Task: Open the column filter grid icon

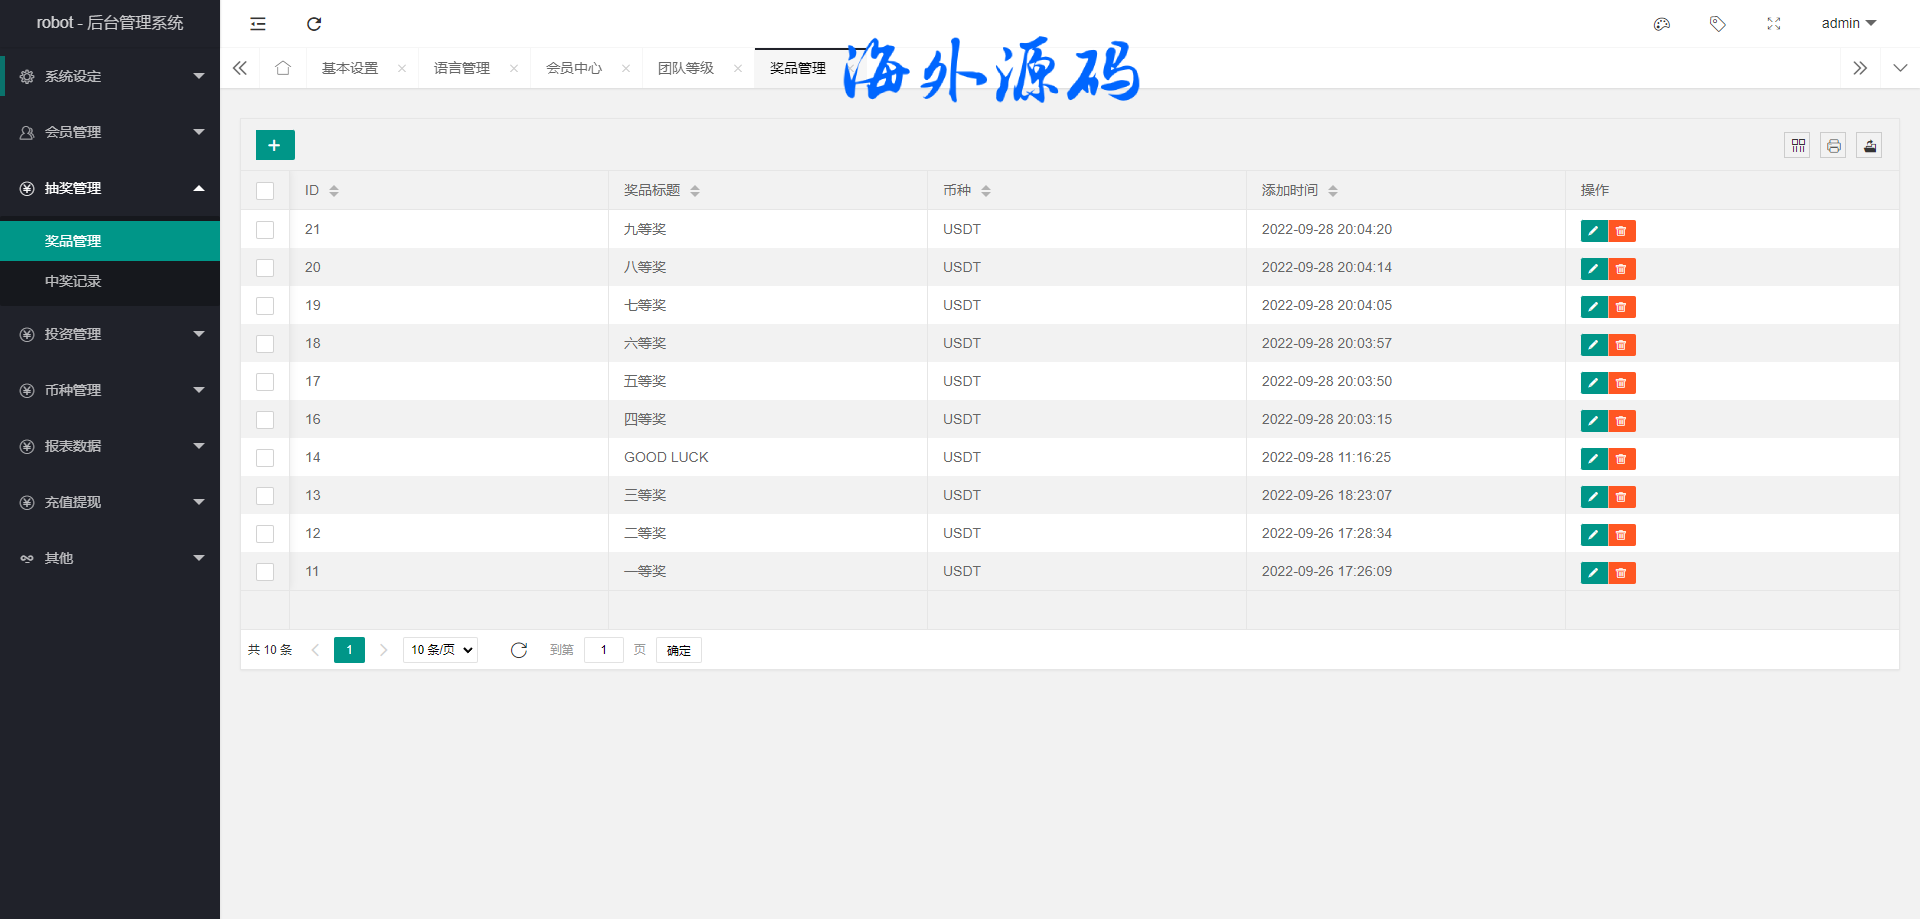Action: coord(1798,146)
